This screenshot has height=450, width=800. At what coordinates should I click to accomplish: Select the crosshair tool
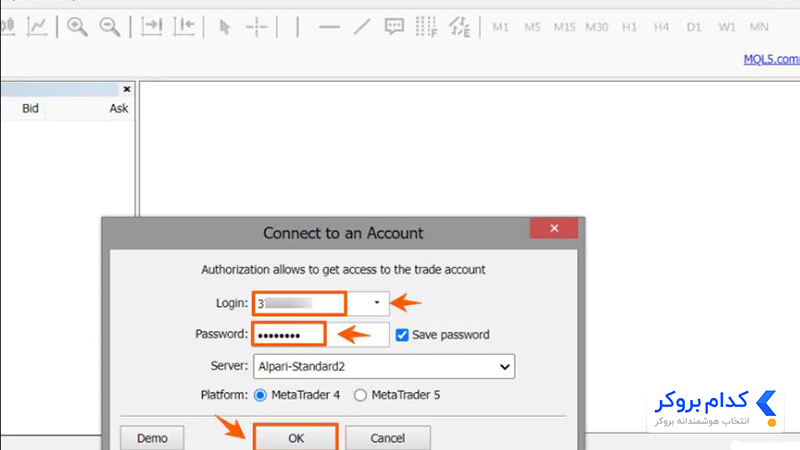(257, 27)
